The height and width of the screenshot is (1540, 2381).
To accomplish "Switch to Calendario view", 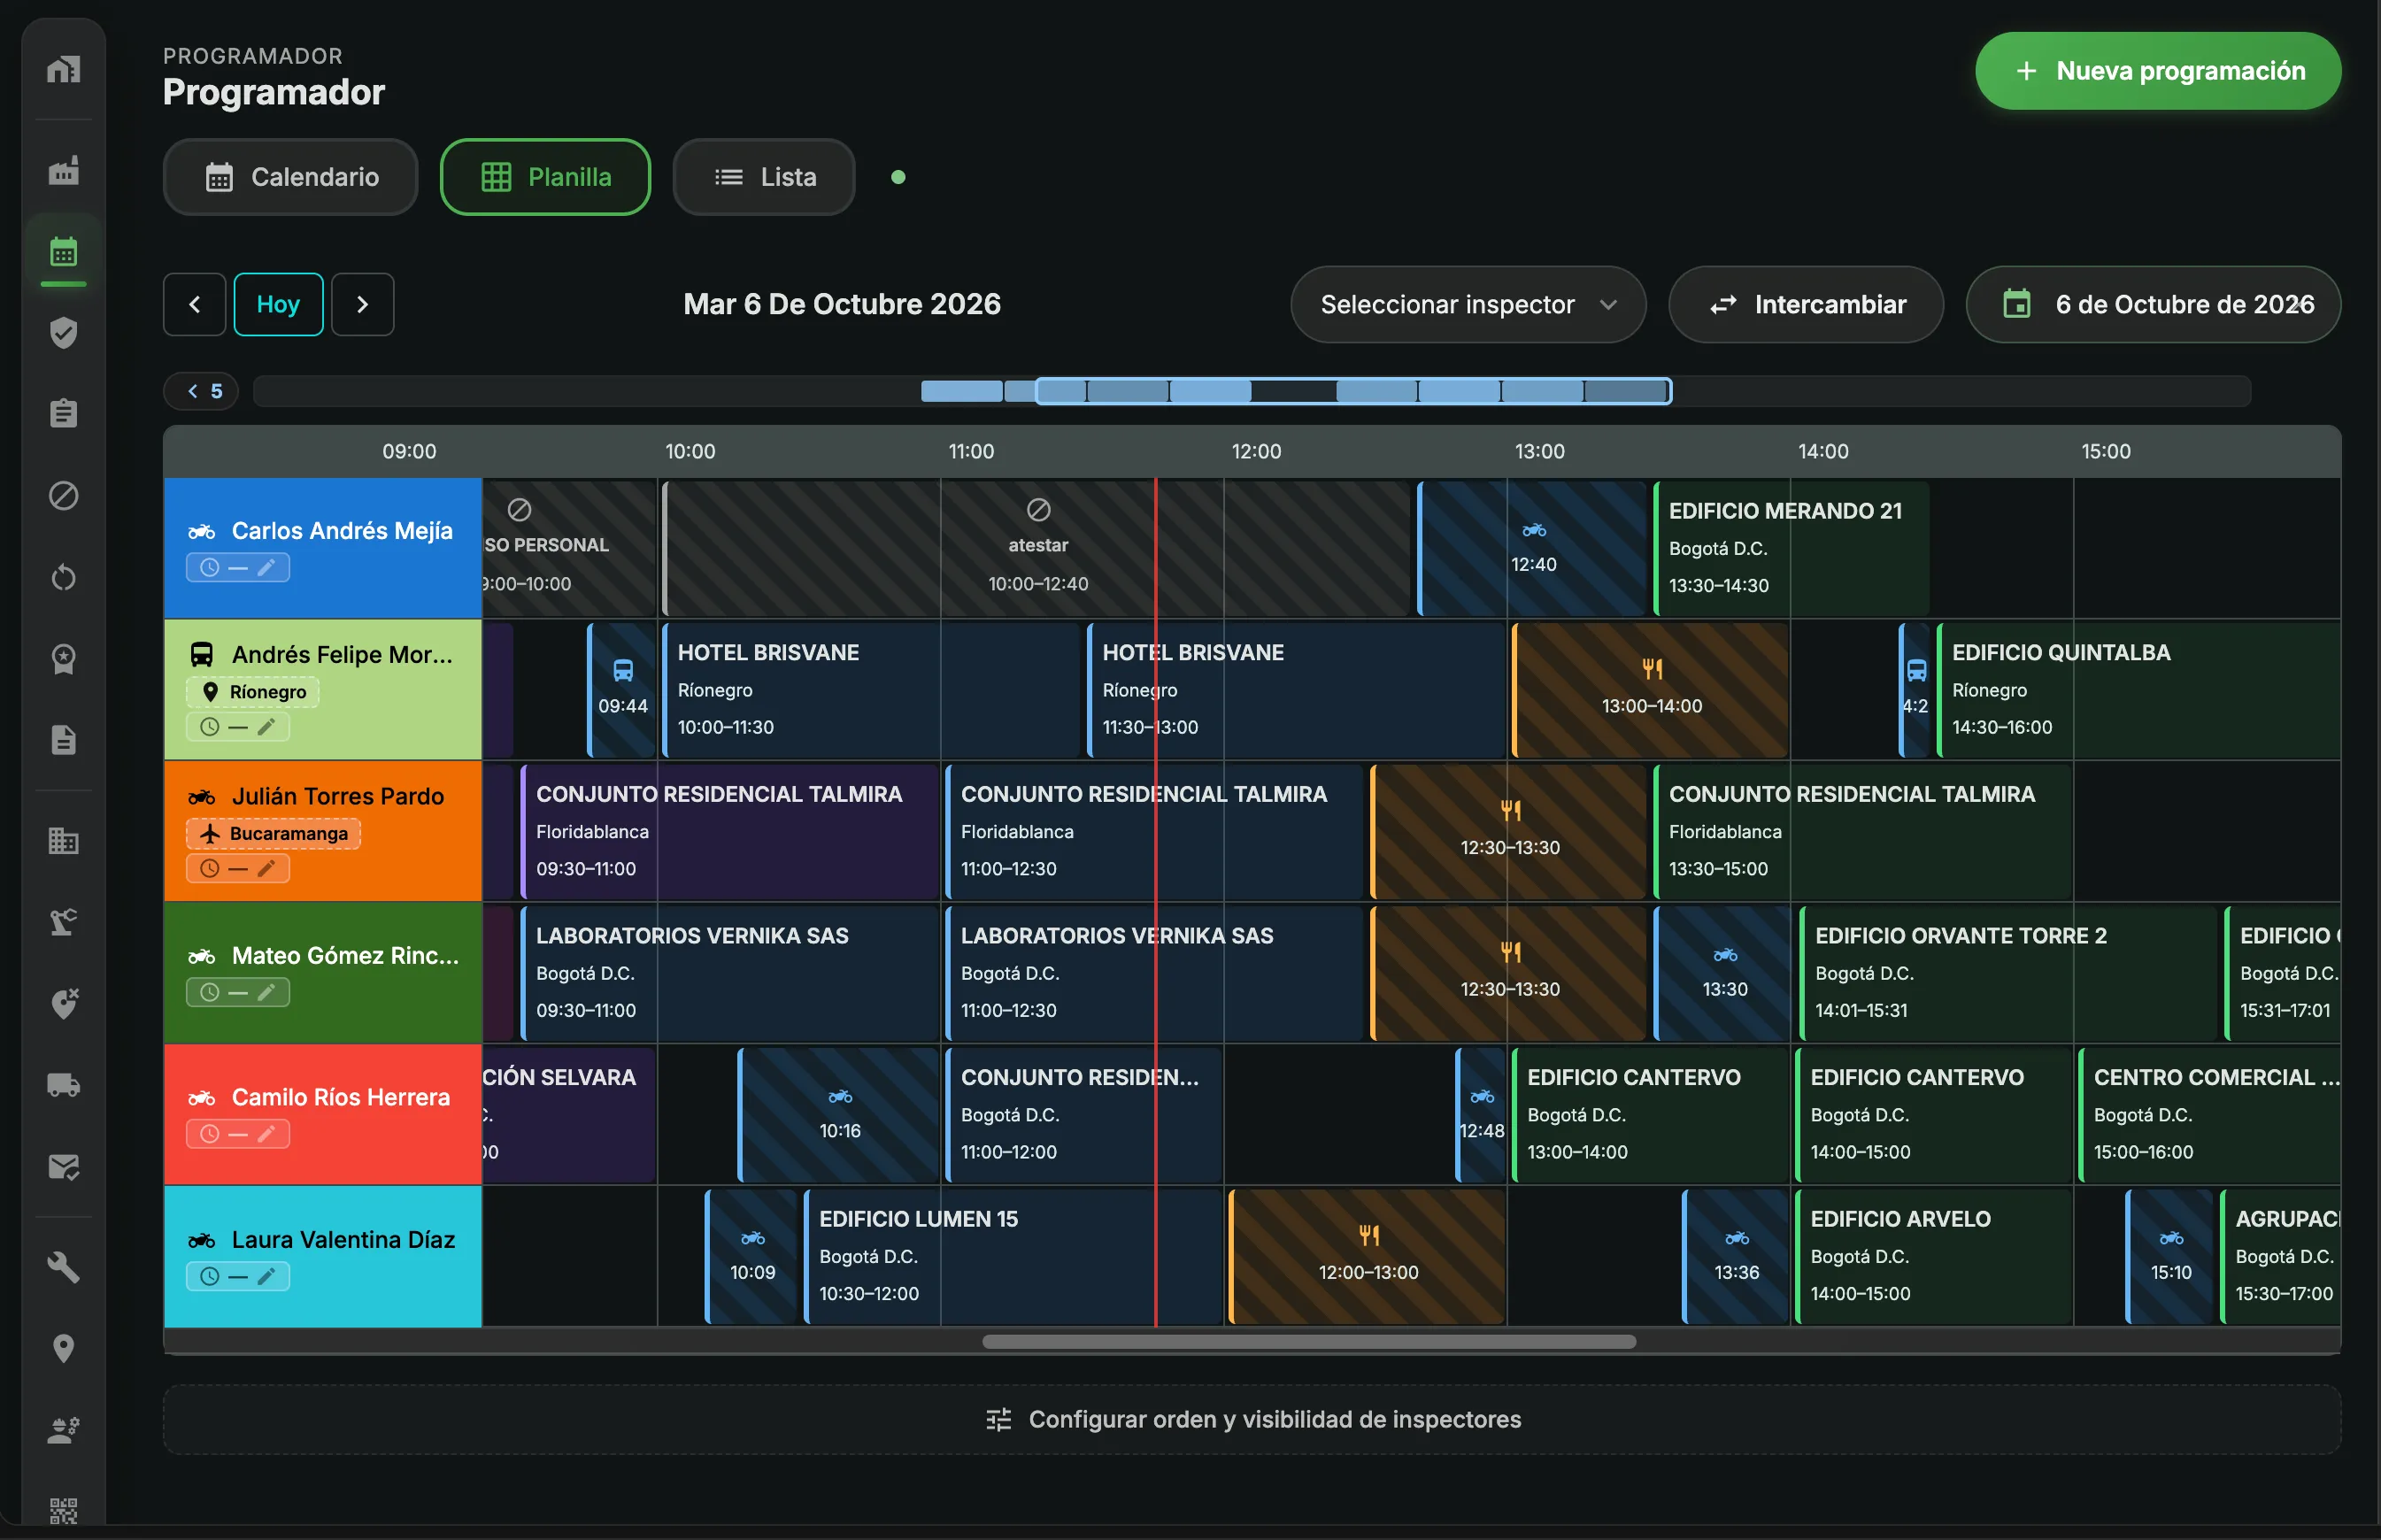I will point(290,177).
